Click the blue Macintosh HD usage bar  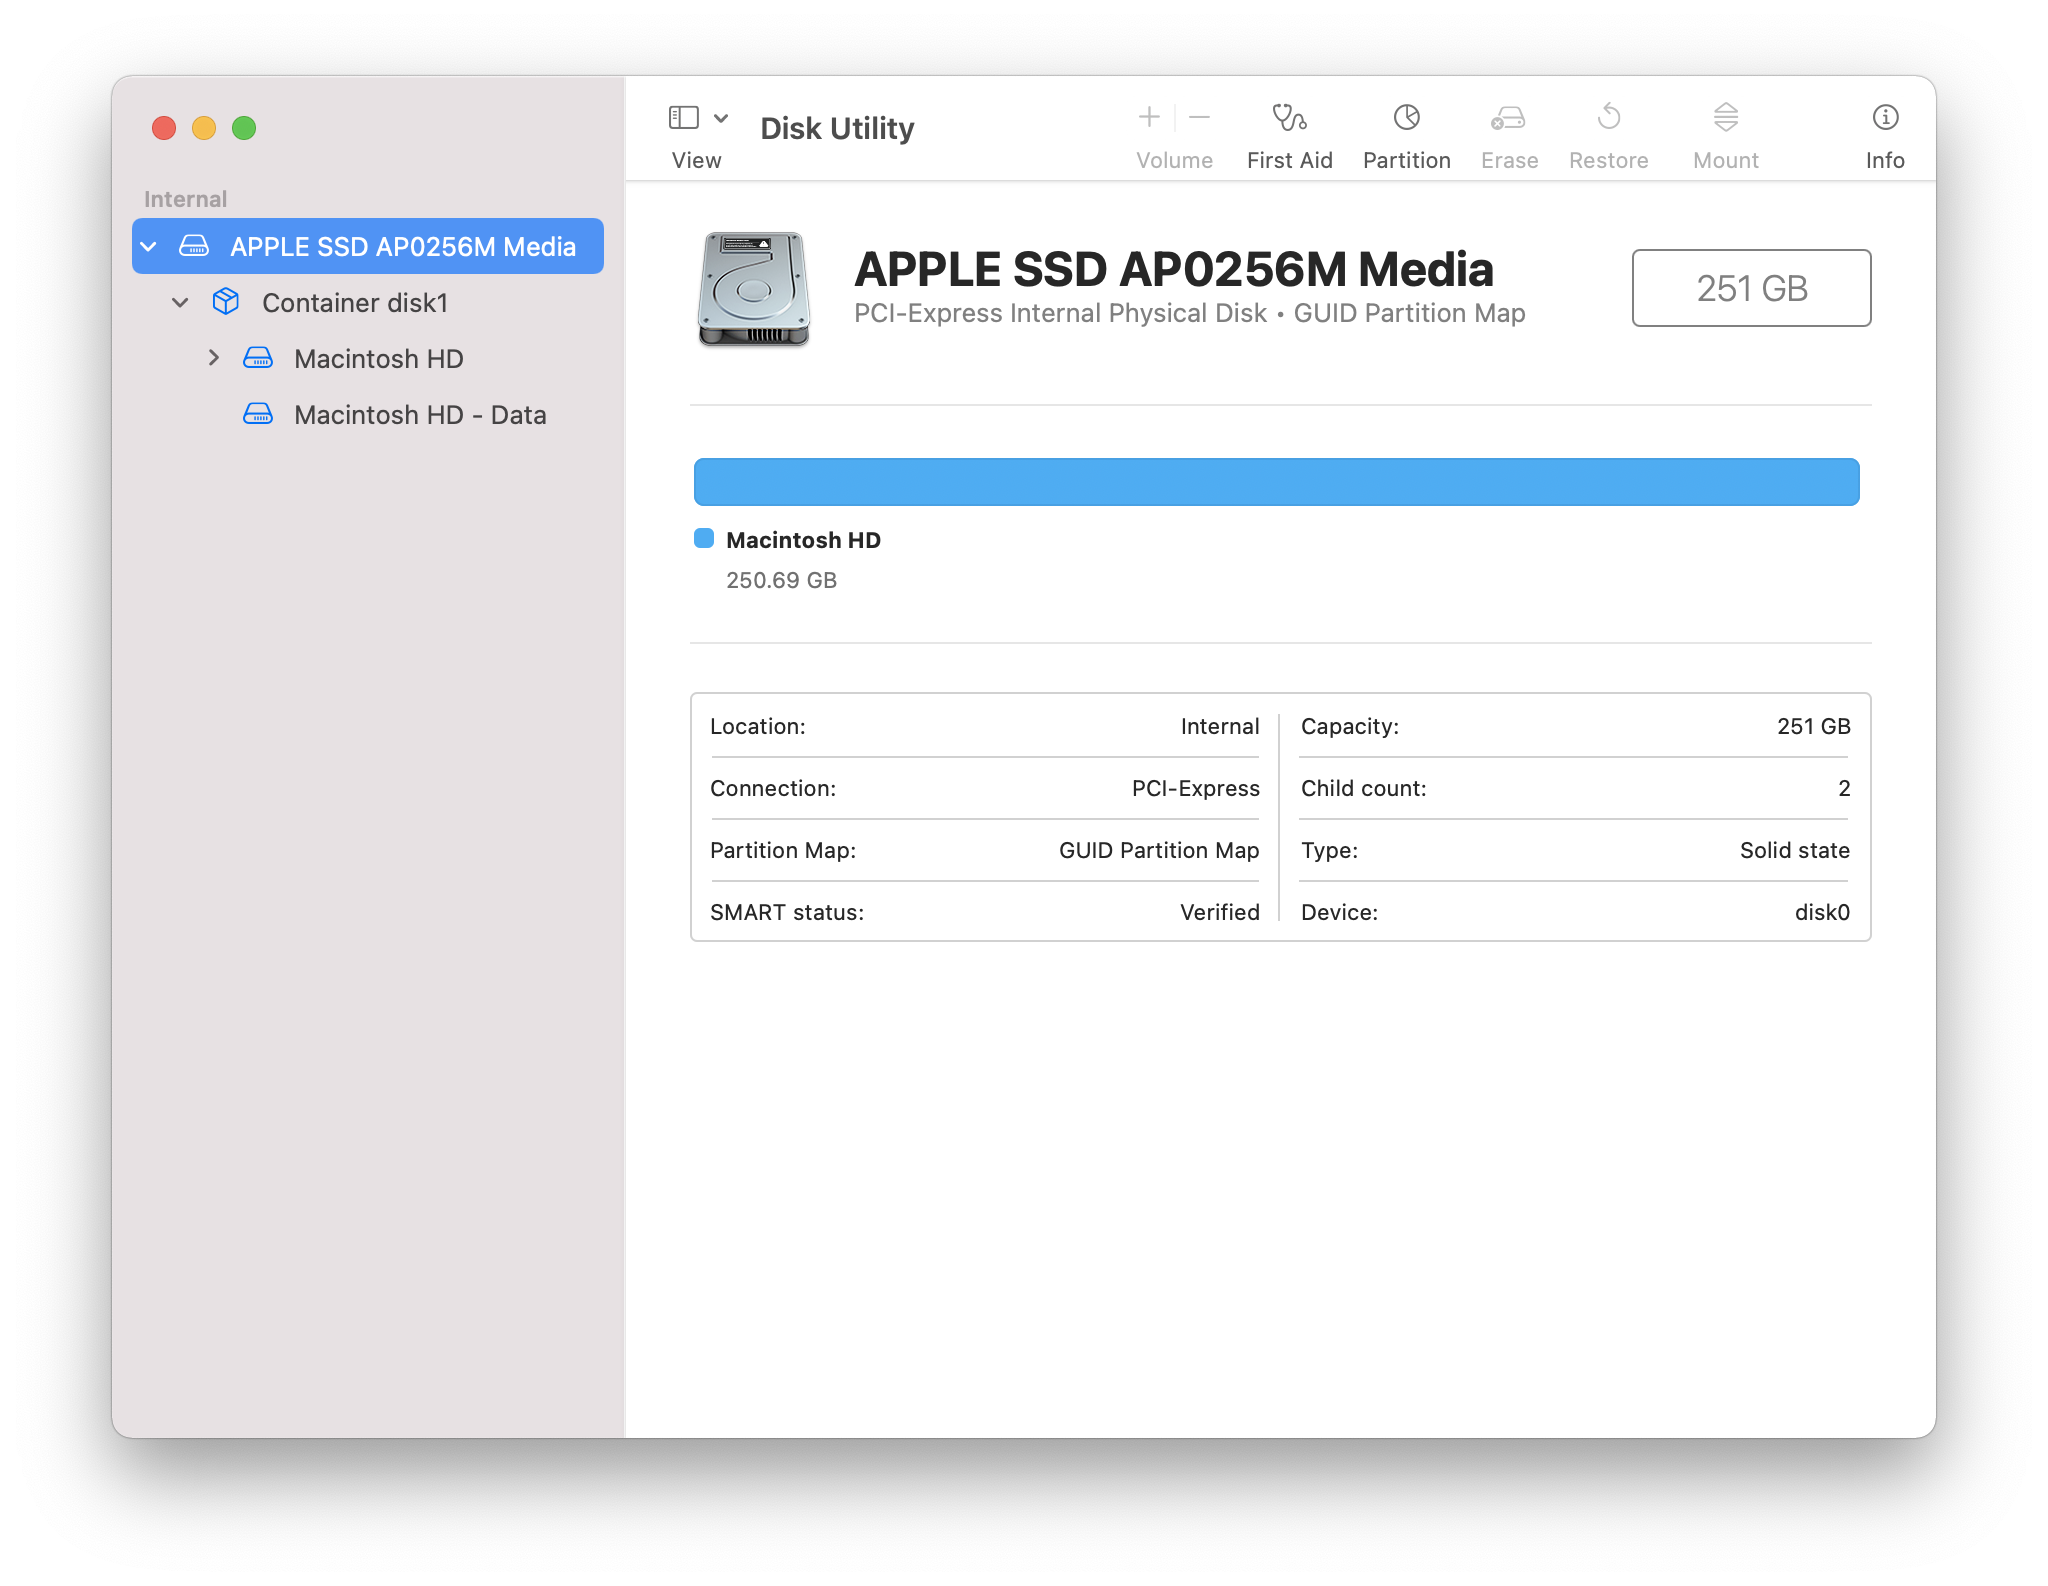1277,482
